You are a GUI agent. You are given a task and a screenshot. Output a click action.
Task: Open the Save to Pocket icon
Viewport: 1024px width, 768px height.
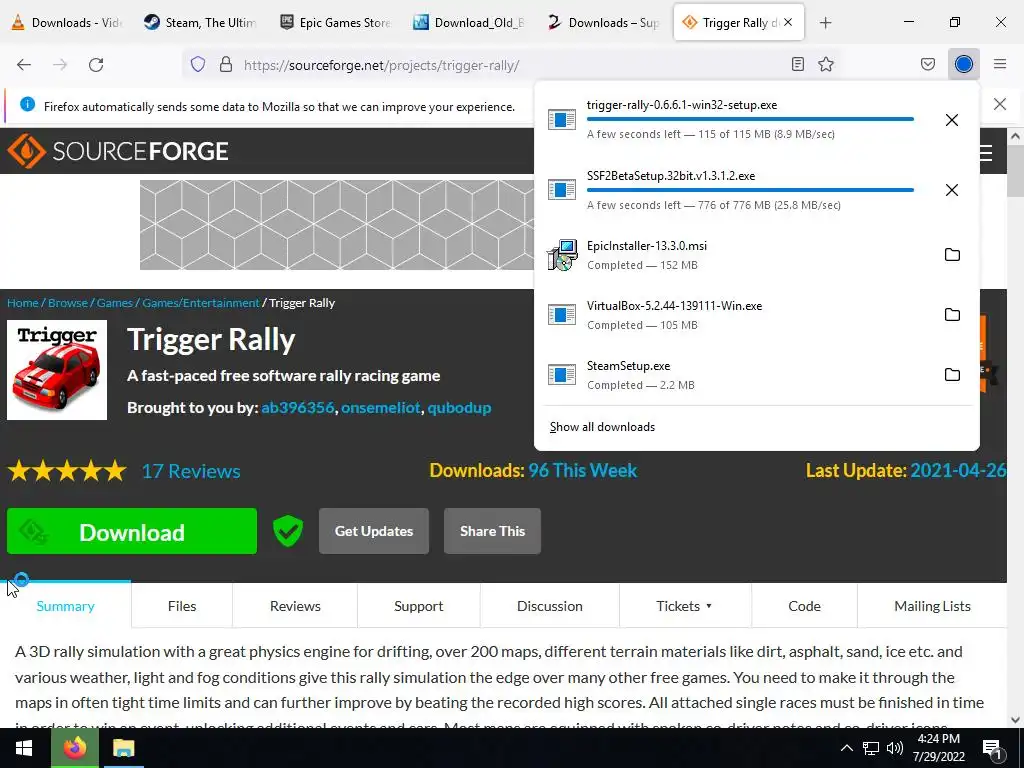[928, 64]
